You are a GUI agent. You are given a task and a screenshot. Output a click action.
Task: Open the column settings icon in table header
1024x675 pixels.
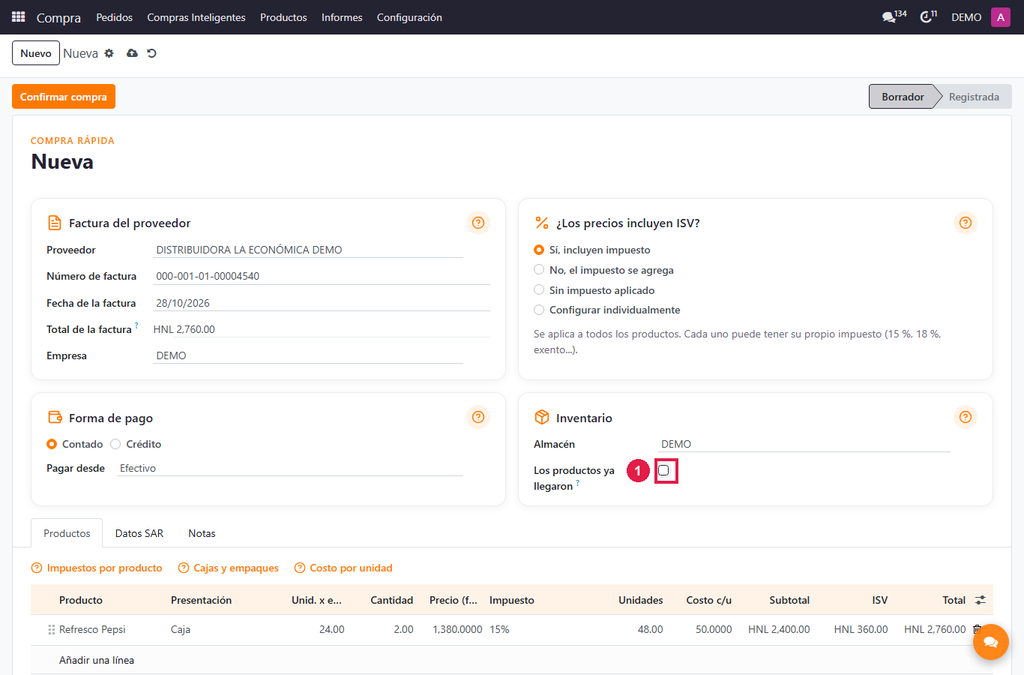pyautogui.click(x=980, y=600)
